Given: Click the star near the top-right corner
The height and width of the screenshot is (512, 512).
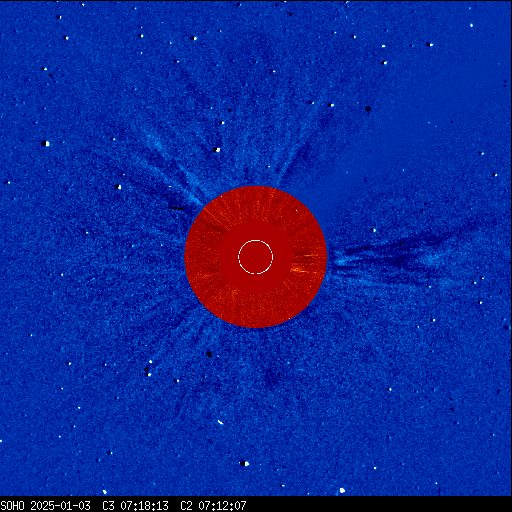Looking at the screenshot, I should (x=471, y=25).
